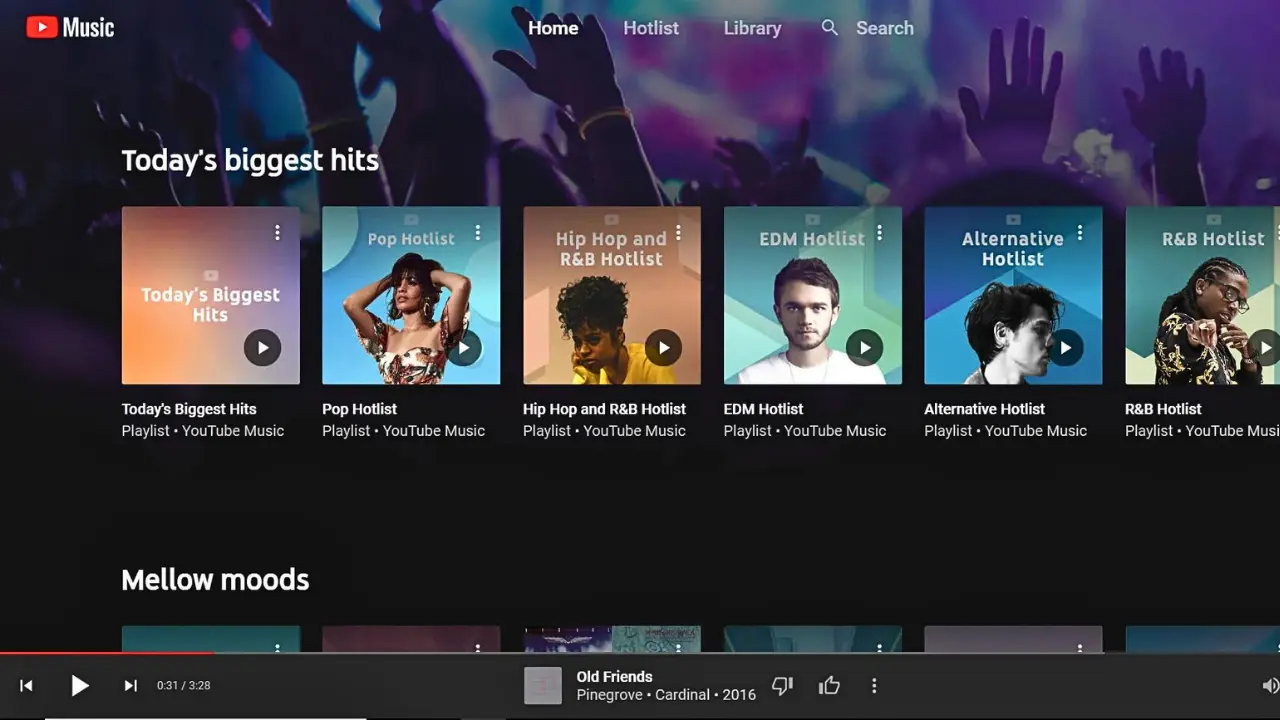Switch to the Hotlist tab
The image size is (1280, 720).
click(651, 28)
